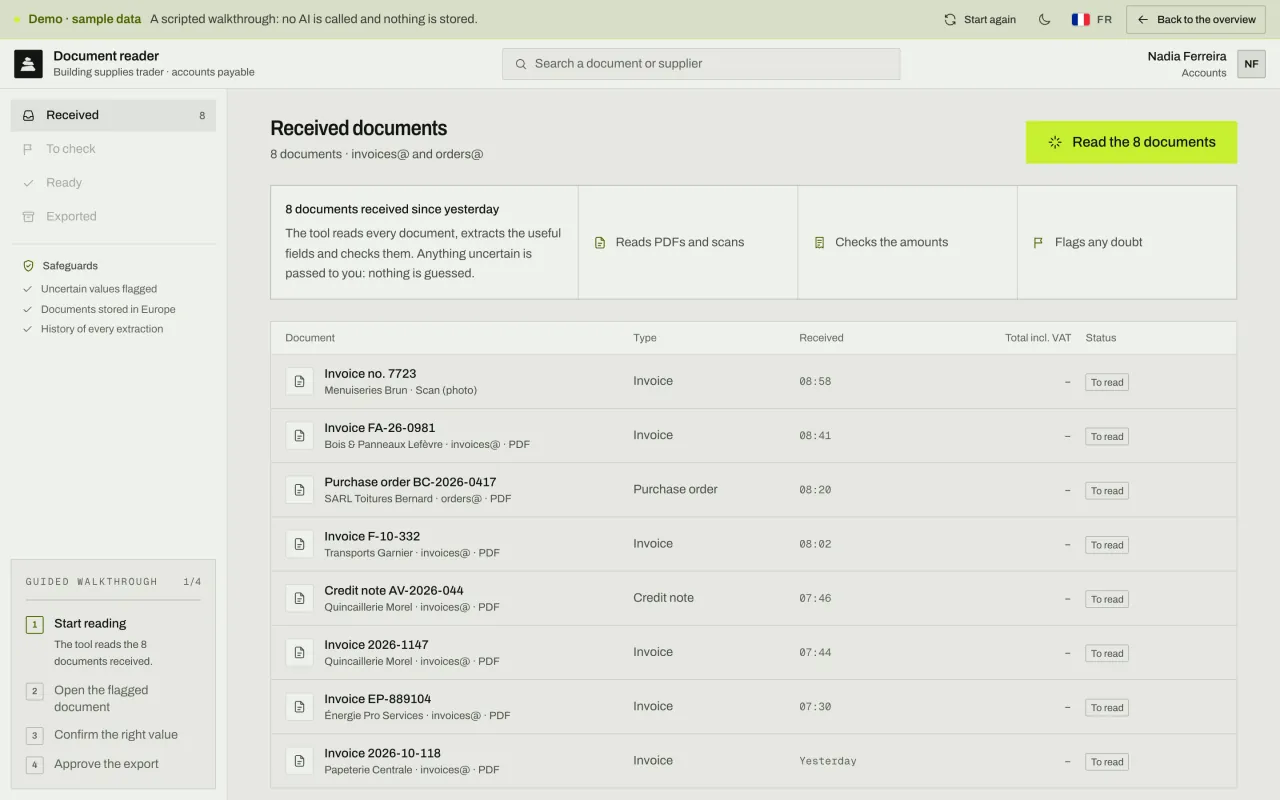Open Credit note AV-2026-044 title
Image resolution: width=1280 pixels, height=800 pixels.
pyautogui.click(x=394, y=590)
